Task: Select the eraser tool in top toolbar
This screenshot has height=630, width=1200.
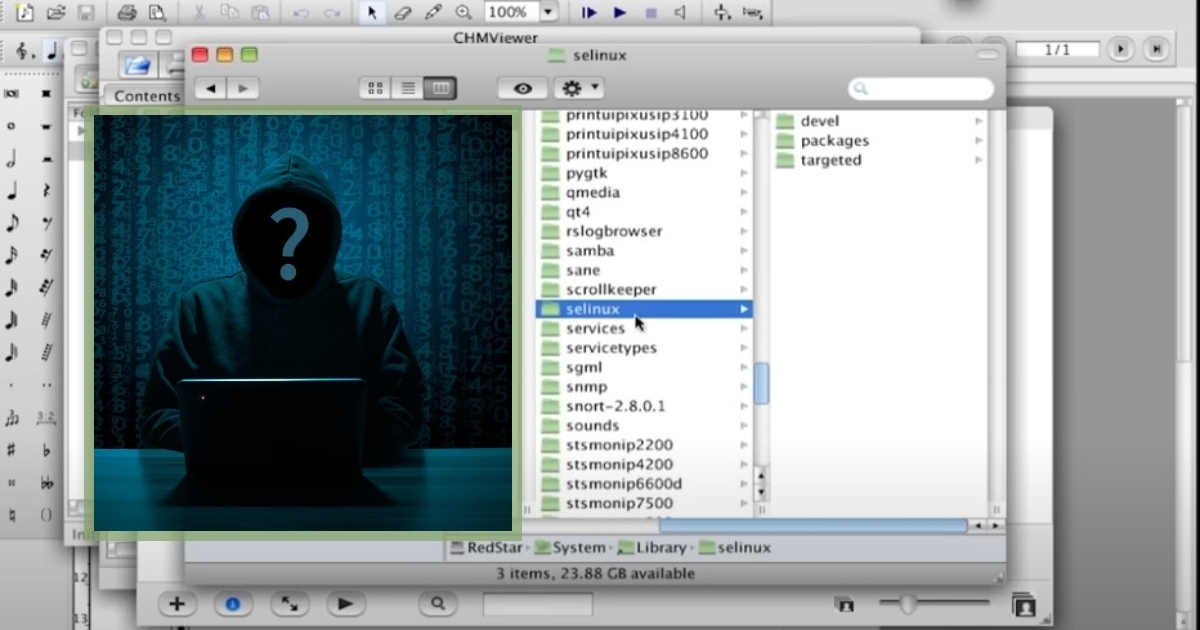Action: point(403,13)
